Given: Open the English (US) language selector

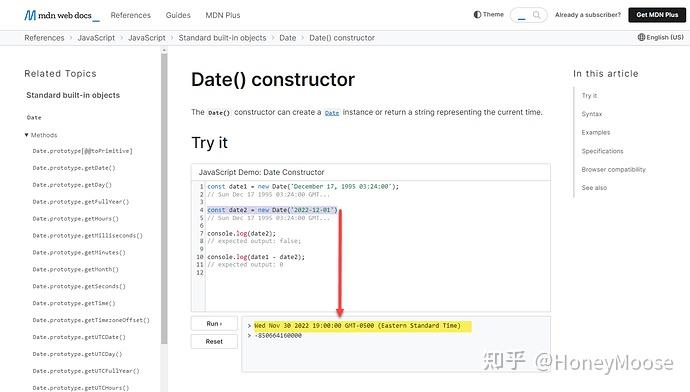Looking at the screenshot, I should [x=661, y=37].
